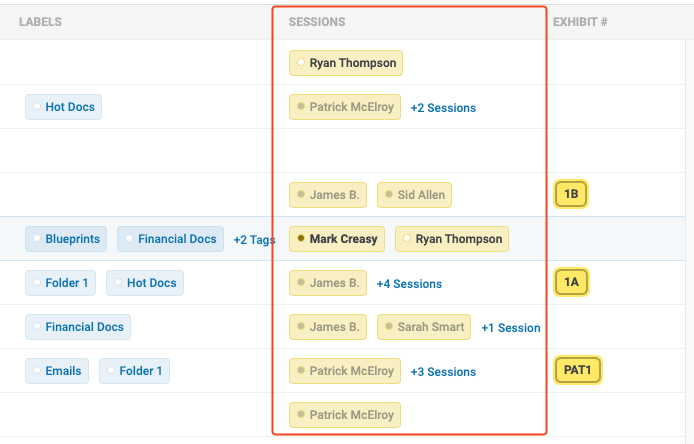The image size is (694, 444).
Task: Click the 1A exhibit badge
Action: tap(571, 282)
